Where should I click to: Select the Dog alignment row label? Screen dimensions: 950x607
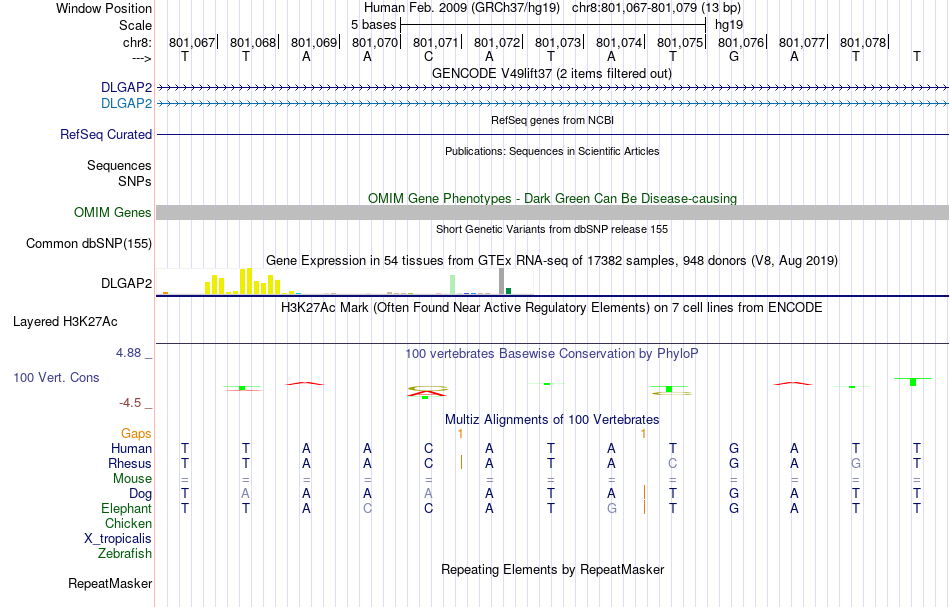140,494
